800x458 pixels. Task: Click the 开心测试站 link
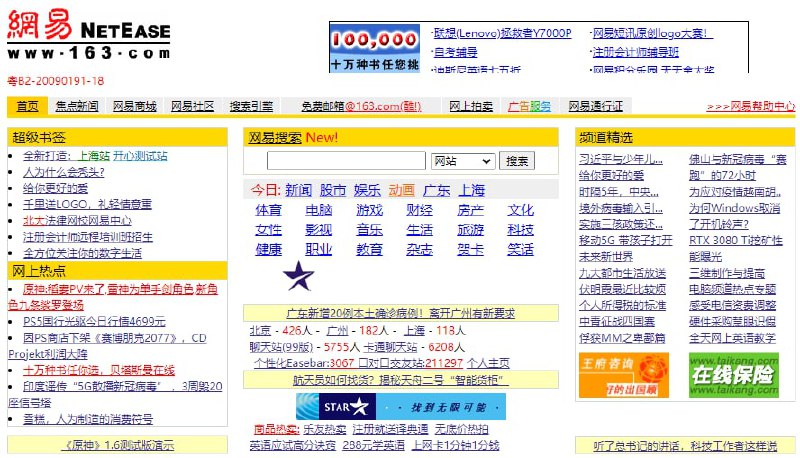140,156
